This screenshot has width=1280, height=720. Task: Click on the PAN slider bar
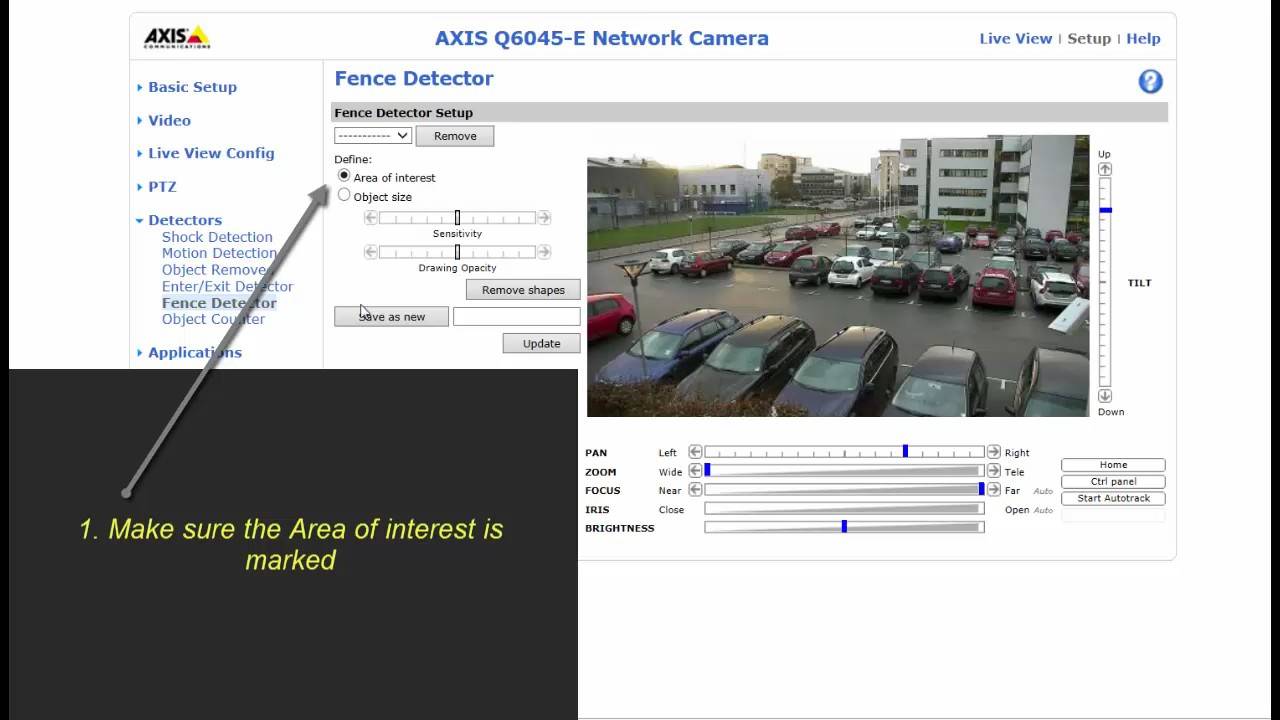[844, 452]
